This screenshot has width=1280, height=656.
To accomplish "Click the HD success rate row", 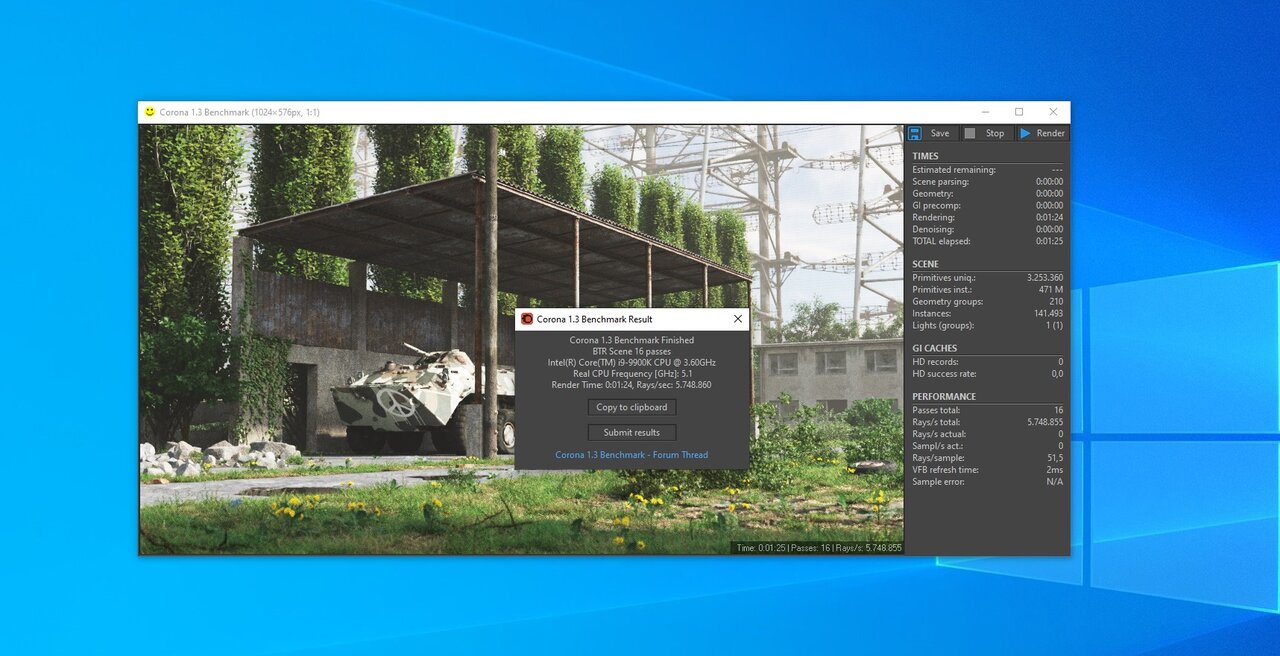I will [987, 374].
